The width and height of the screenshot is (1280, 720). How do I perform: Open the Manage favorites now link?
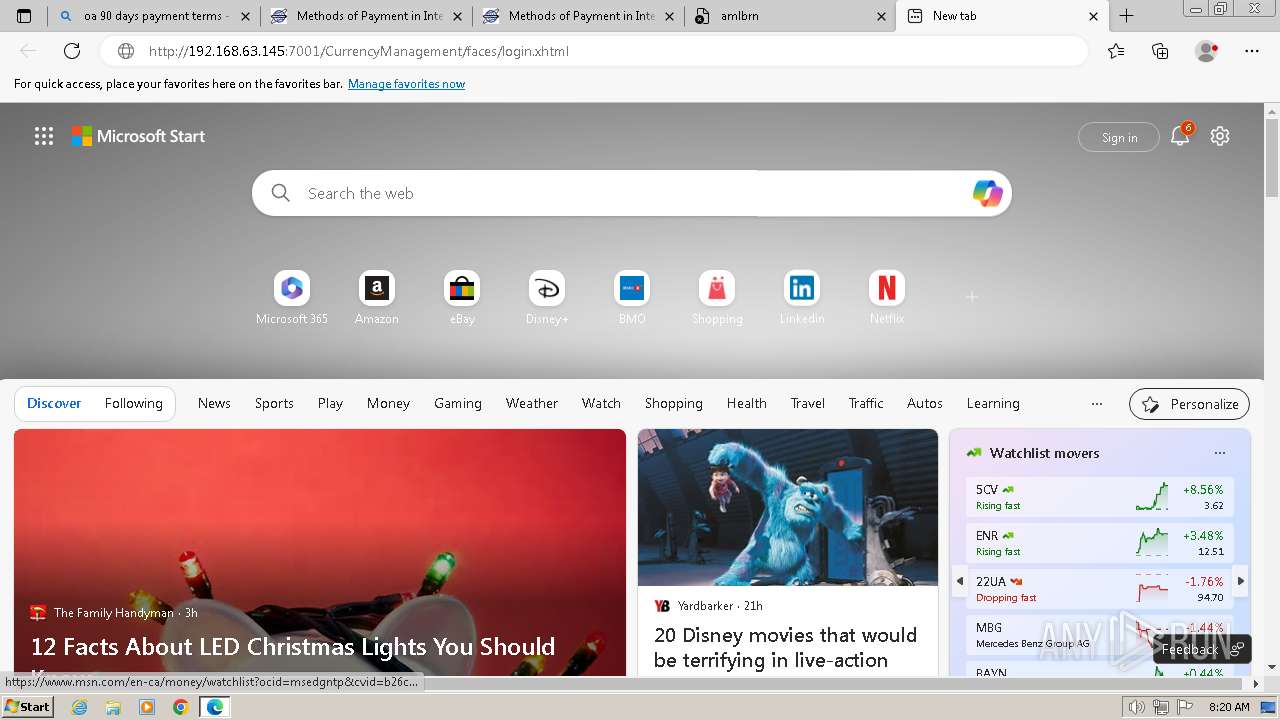pyautogui.click(x=406, y=84)
